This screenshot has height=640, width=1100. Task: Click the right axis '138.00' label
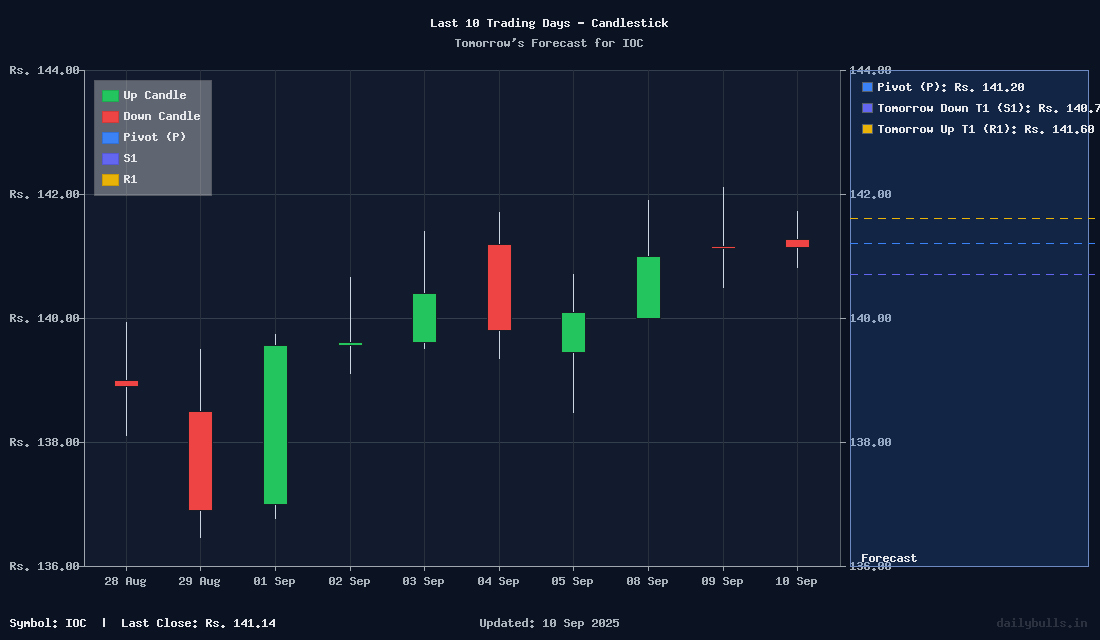click(x=871, y=442)
